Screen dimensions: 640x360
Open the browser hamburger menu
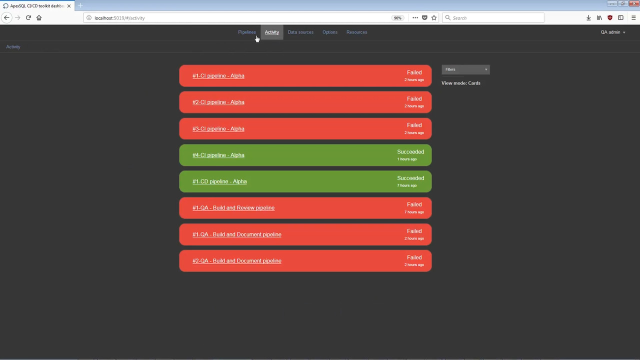pyautogui.click(x=633, y=18)
